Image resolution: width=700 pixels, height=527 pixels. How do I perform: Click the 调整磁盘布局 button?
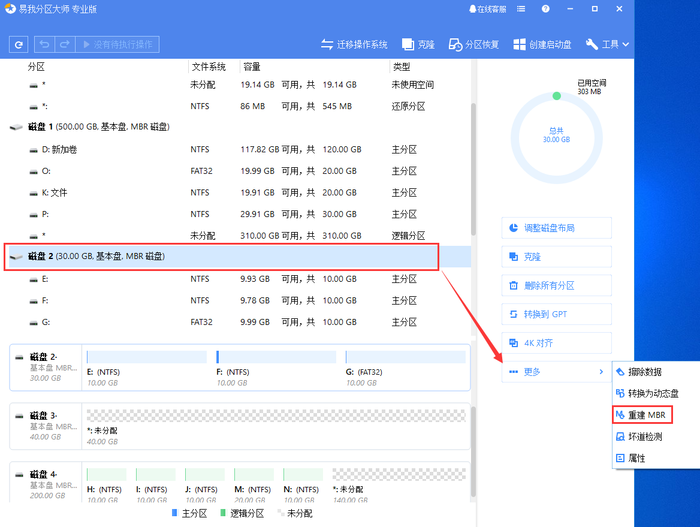click(x=556, y=228)
